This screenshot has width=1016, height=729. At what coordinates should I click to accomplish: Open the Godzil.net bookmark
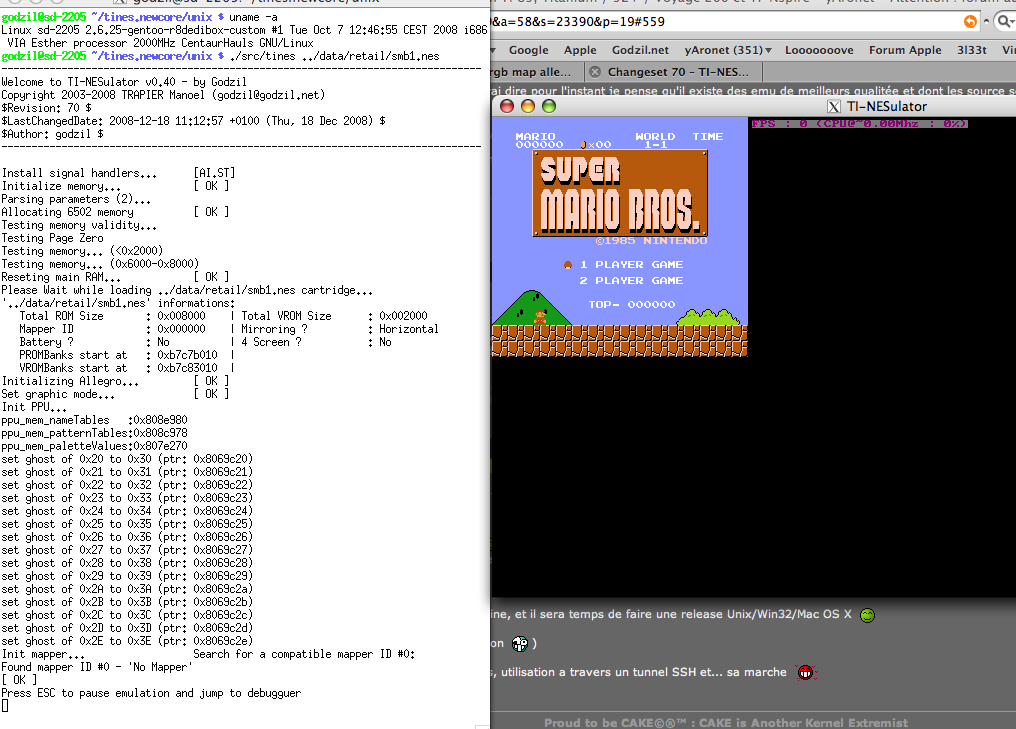pos(640,50)
